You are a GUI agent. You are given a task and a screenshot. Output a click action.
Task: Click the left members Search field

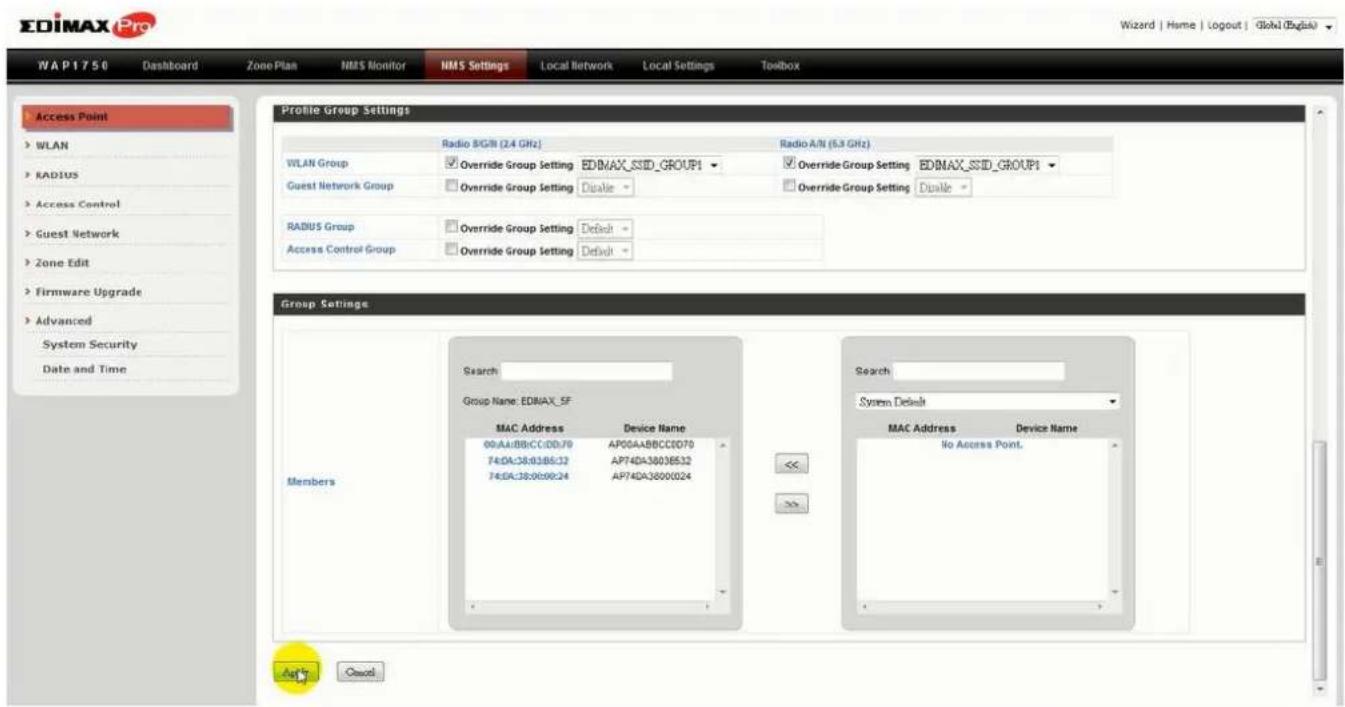[587, 371]
